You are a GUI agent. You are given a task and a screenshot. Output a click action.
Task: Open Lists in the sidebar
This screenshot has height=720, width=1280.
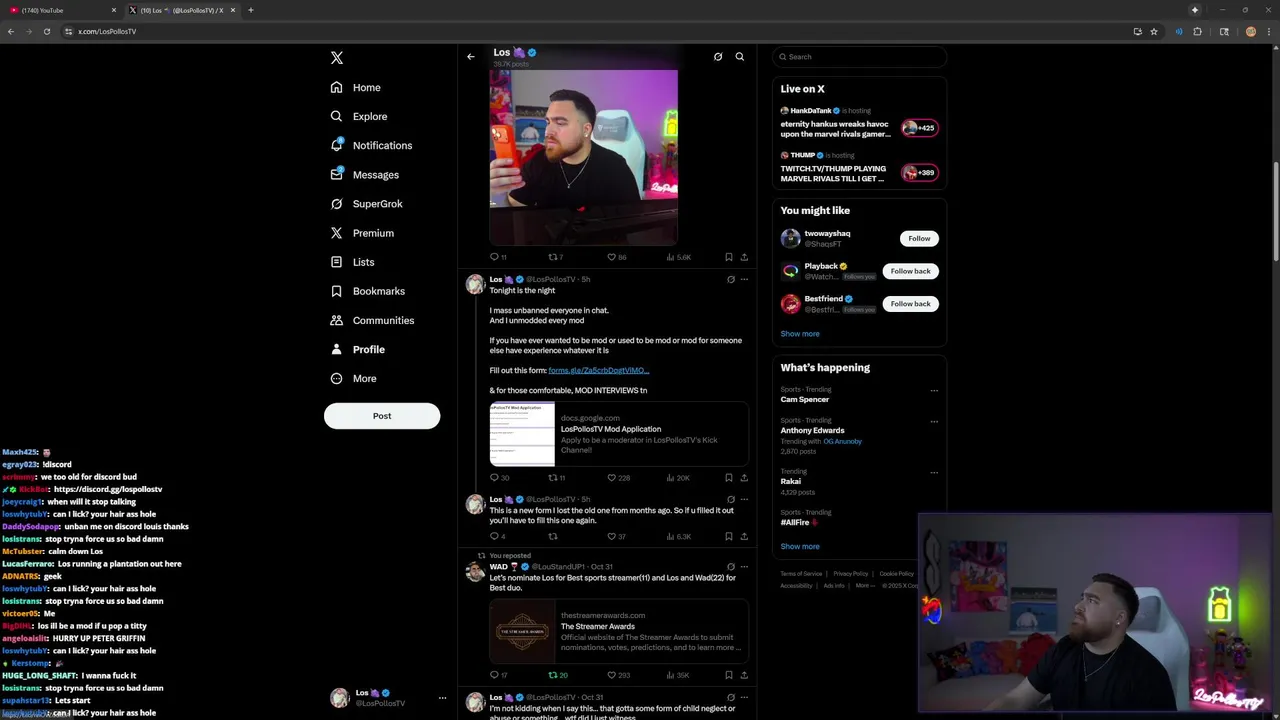353,262
